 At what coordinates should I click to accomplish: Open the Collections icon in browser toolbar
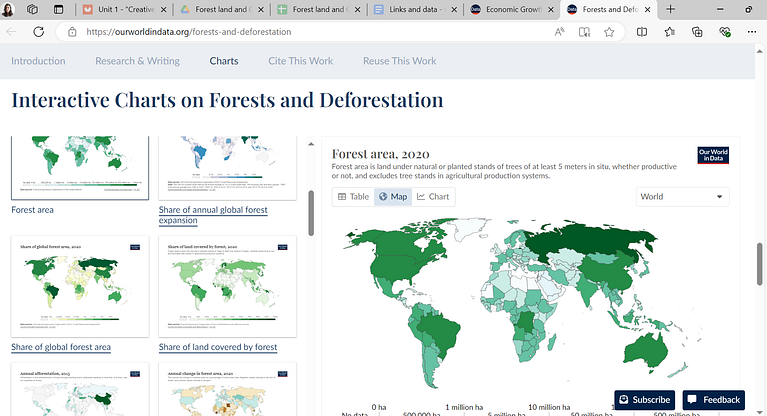click(697, 32)
